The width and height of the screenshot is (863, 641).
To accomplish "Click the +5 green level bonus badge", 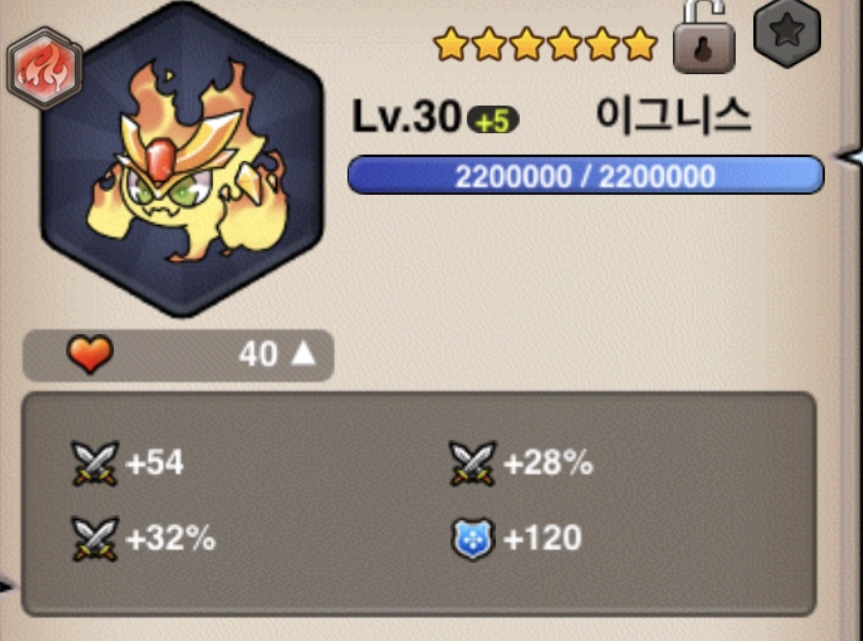I will [493, 120].
